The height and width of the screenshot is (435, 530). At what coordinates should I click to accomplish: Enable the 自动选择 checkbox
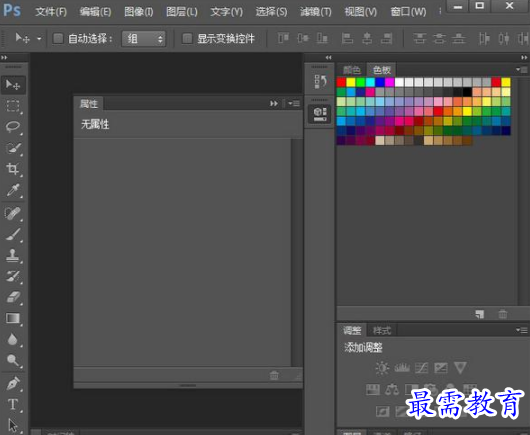click(58, 39)
